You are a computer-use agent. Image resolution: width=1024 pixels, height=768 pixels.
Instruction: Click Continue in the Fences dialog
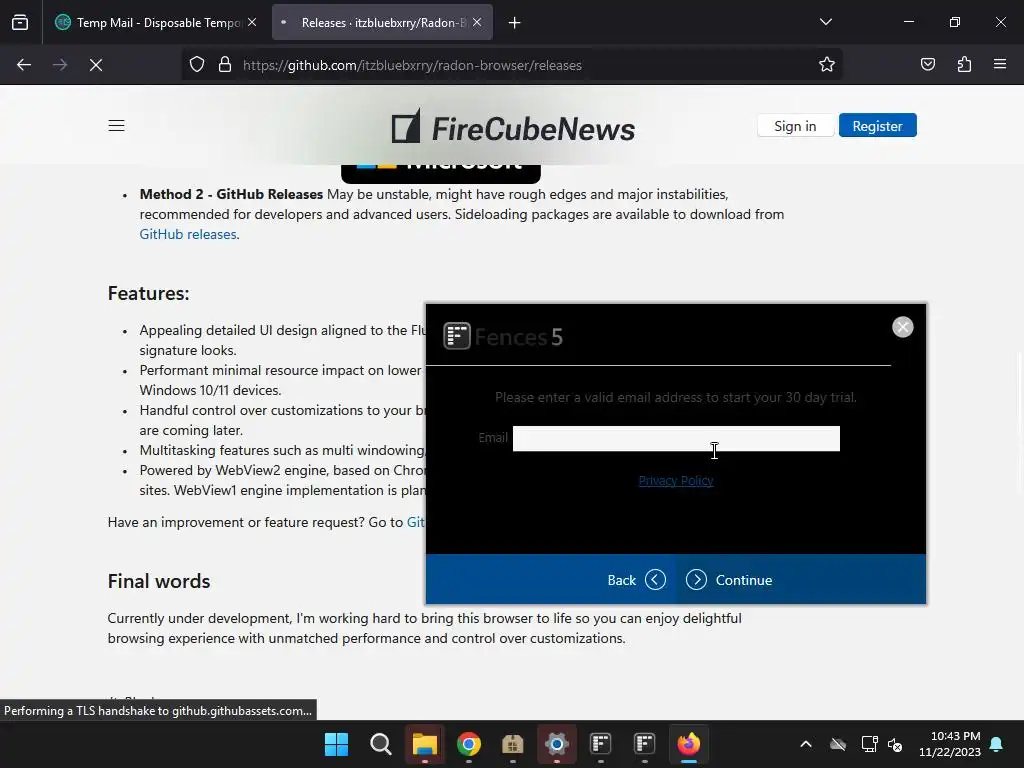(729, 580)
